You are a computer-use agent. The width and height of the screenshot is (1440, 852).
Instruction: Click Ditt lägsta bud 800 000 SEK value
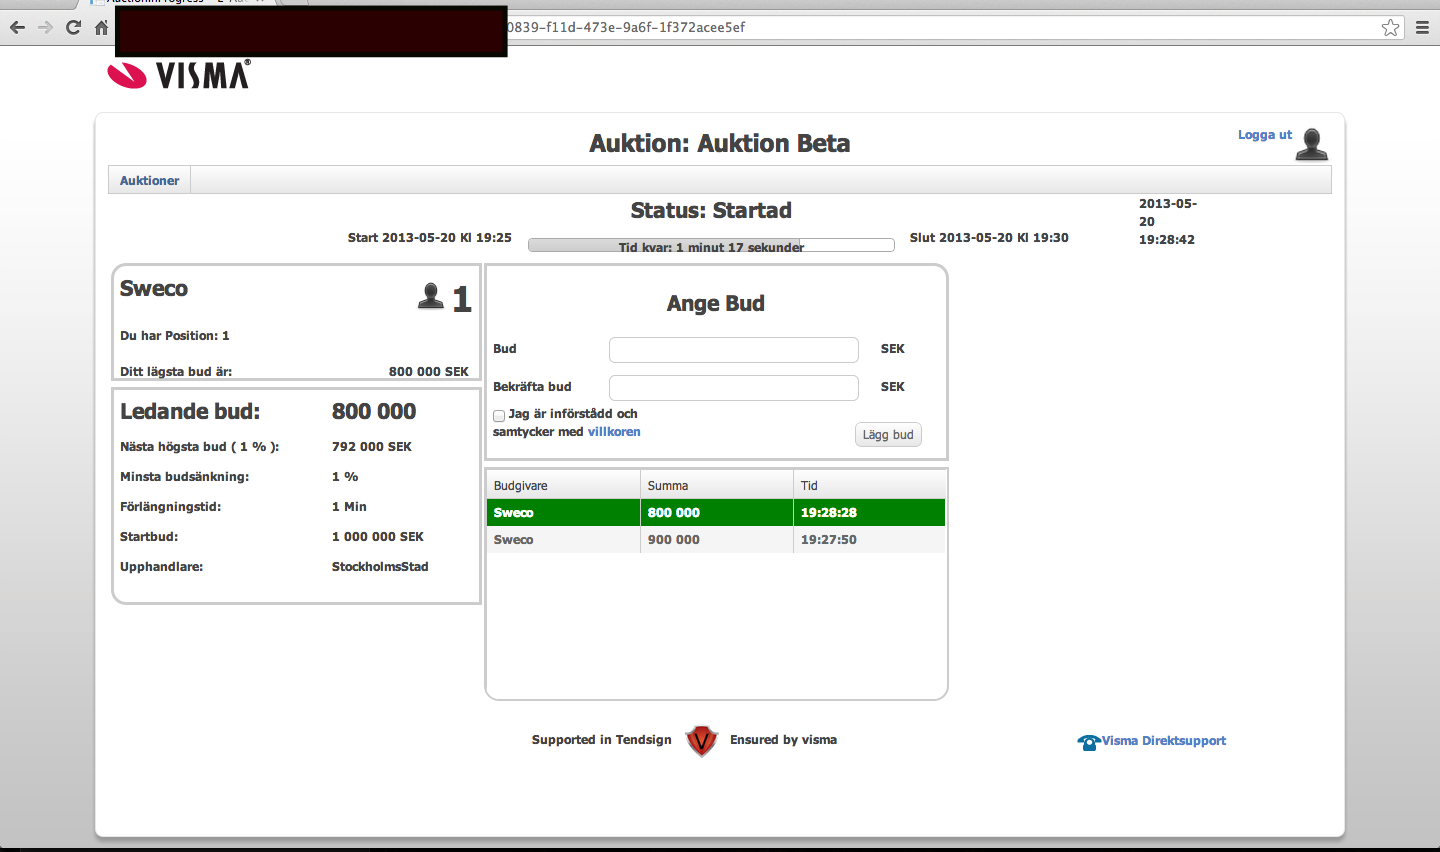tap(429, 372)
